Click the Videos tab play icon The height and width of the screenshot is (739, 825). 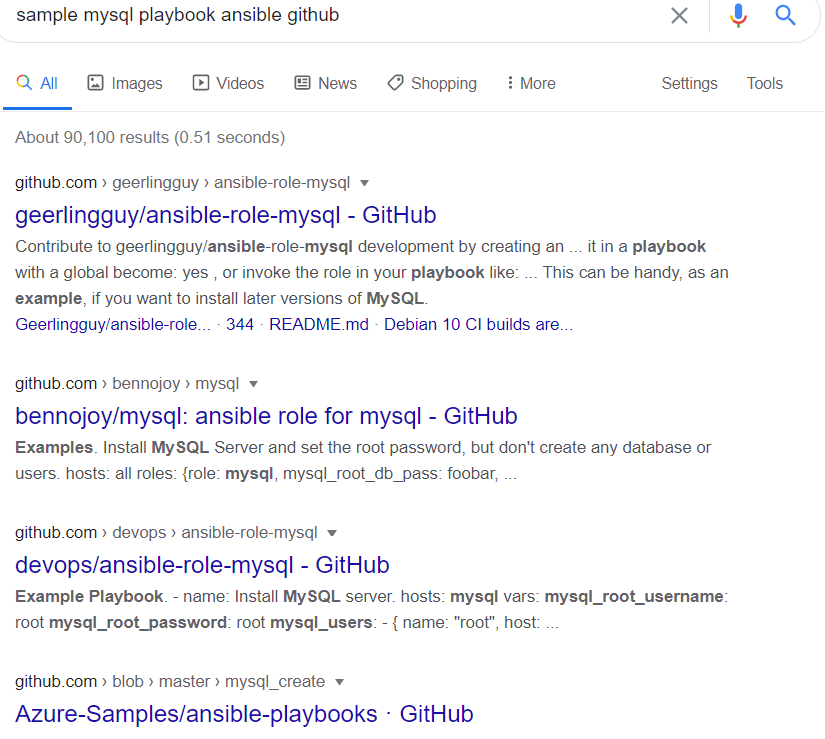(200, 83)
